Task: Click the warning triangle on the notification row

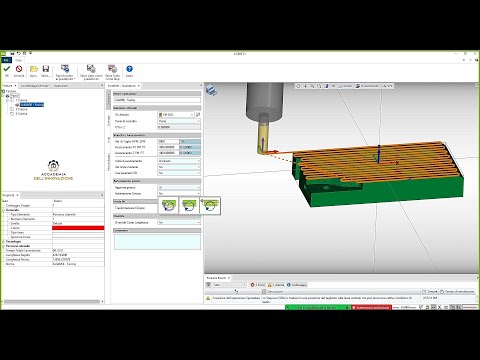Action: [x=208, y=298]
